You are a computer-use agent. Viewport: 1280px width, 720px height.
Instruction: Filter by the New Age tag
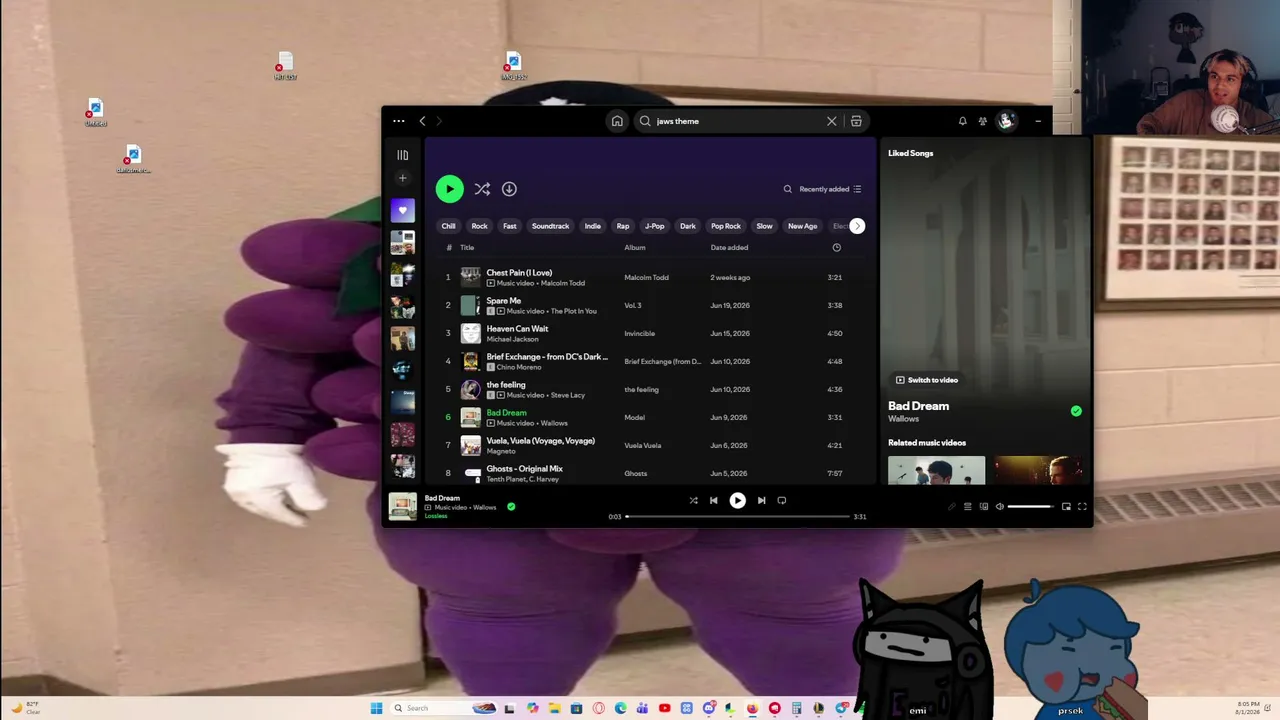point(803,226)
